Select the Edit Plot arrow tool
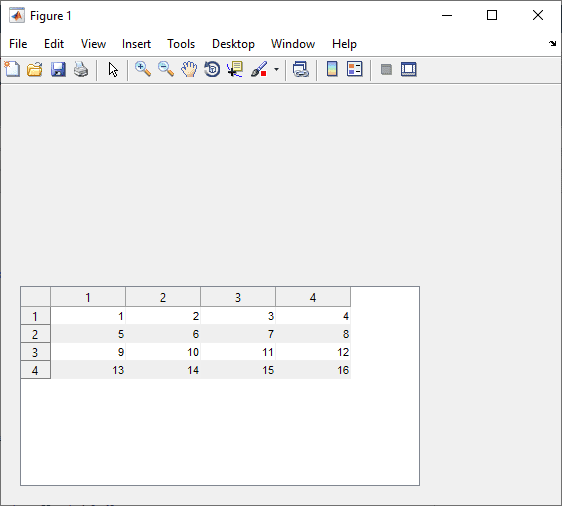The width and height of the screenshot is (562, 506). coord(113,69)
